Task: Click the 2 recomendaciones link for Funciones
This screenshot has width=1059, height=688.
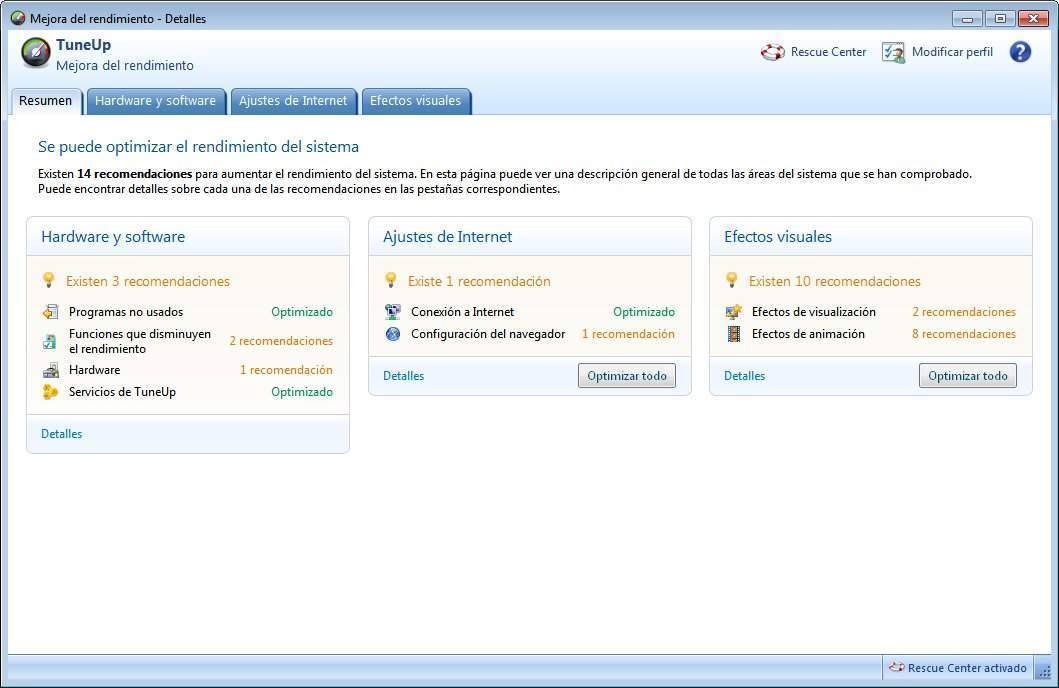Action: [x=281, y=341]
